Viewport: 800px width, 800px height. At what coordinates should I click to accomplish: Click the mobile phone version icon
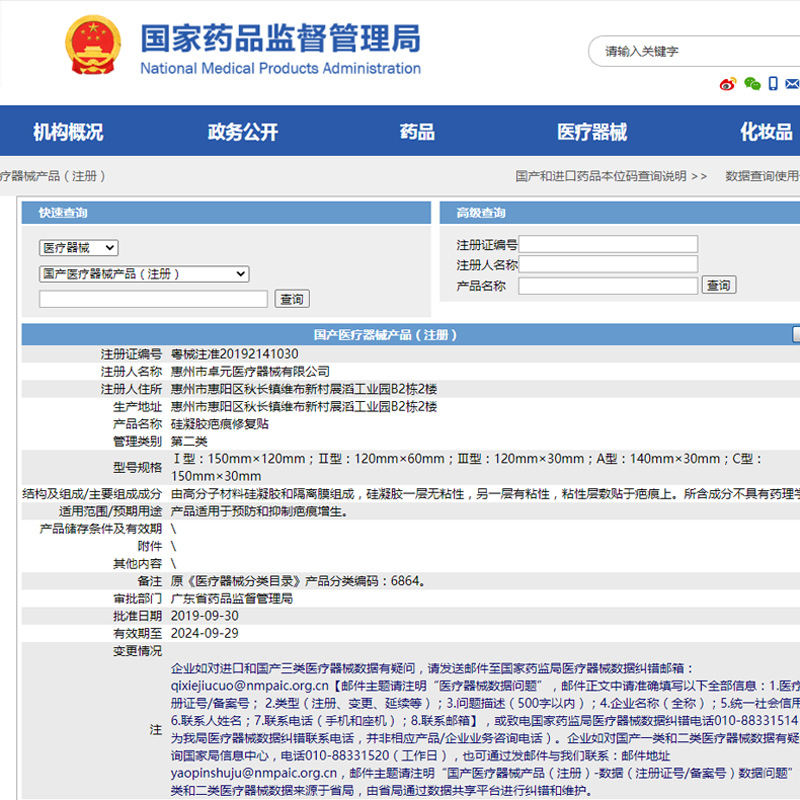773,84
